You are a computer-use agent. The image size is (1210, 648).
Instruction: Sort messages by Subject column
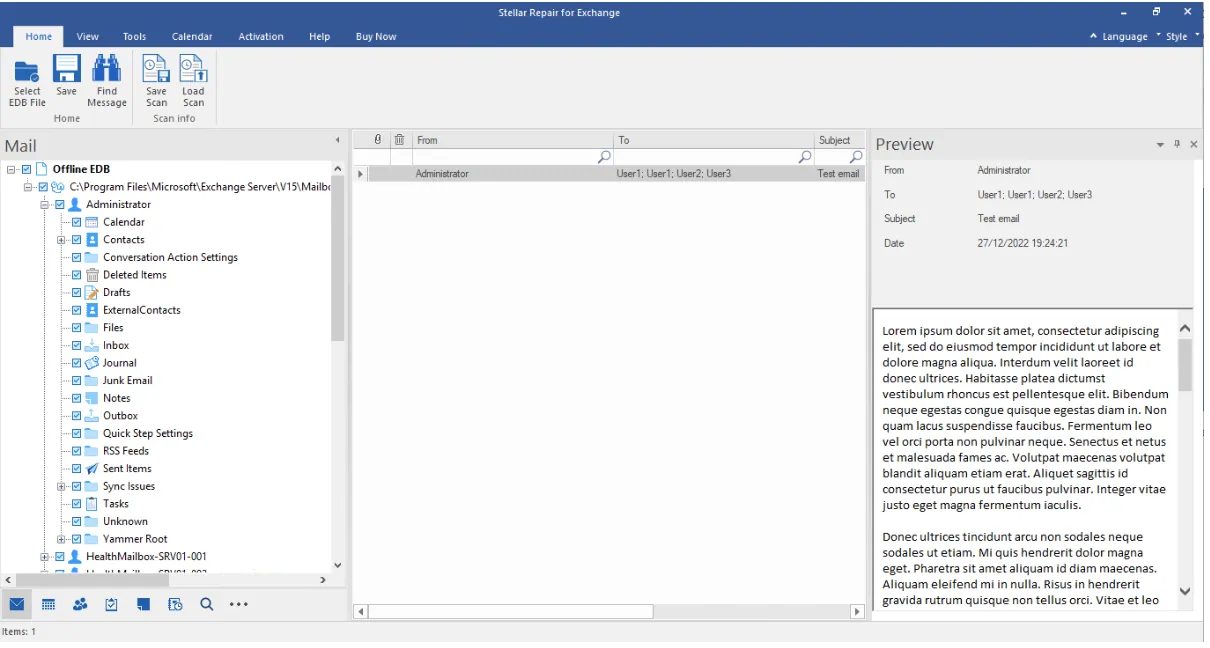[x=839, y=140]
